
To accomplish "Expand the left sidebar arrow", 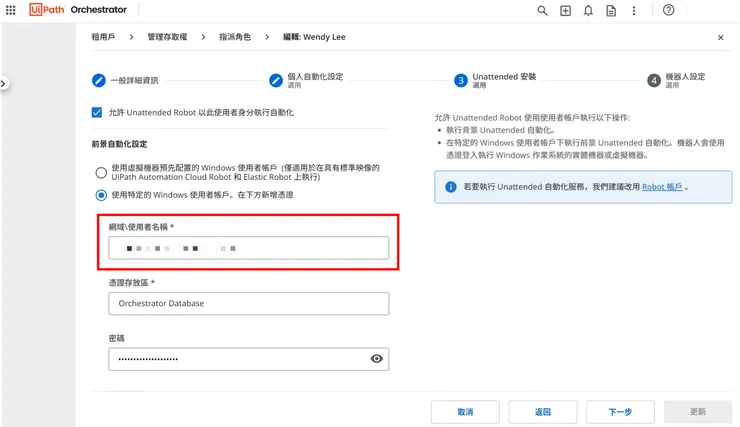I will [x=3, y=84].
